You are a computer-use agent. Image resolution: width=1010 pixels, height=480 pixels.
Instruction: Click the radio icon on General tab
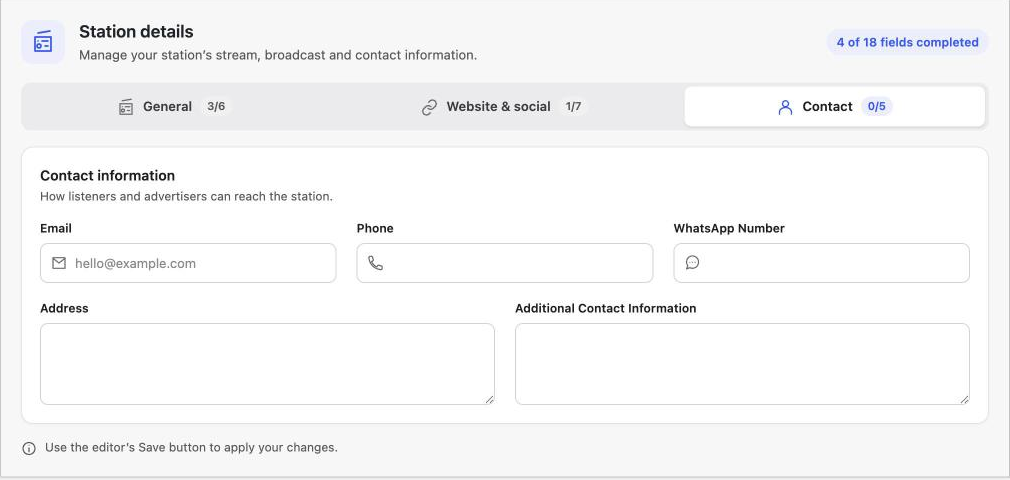point(126,107)
